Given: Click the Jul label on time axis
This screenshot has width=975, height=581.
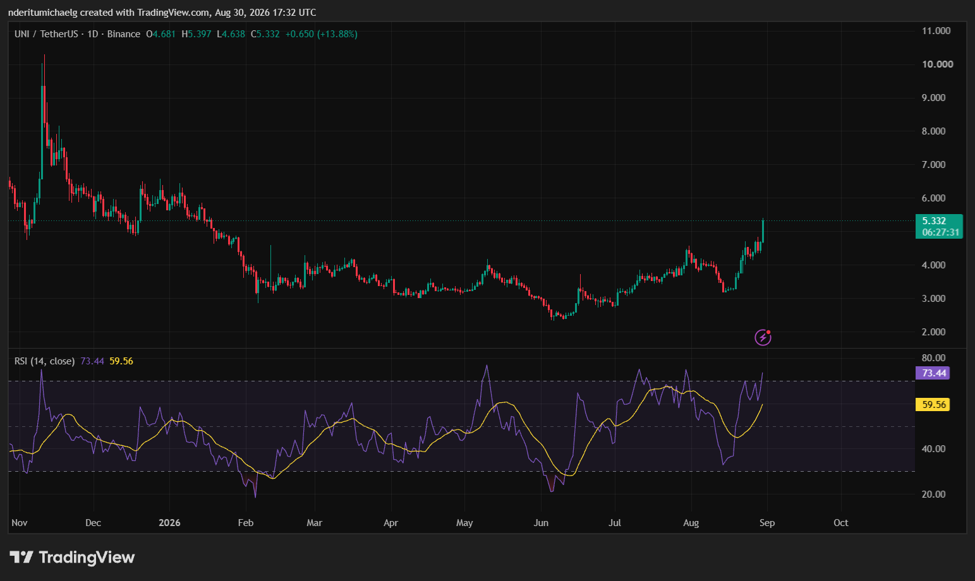Looking at the screenshot, I should click(x=614, y=523).
